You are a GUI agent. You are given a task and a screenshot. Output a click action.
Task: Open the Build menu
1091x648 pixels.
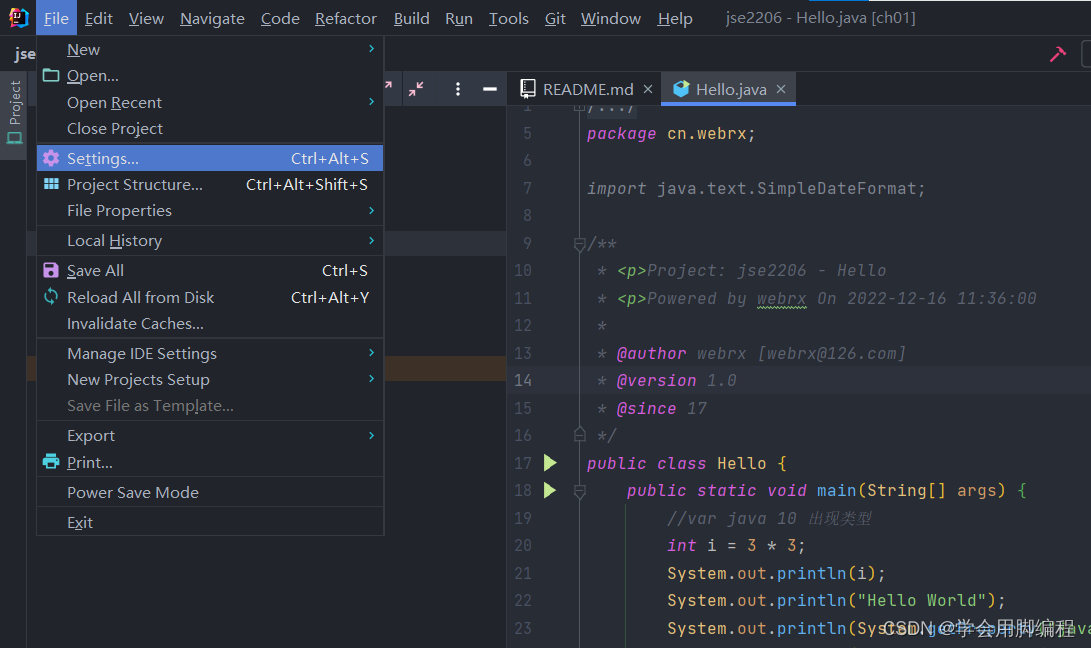click(x=411, y=19)
